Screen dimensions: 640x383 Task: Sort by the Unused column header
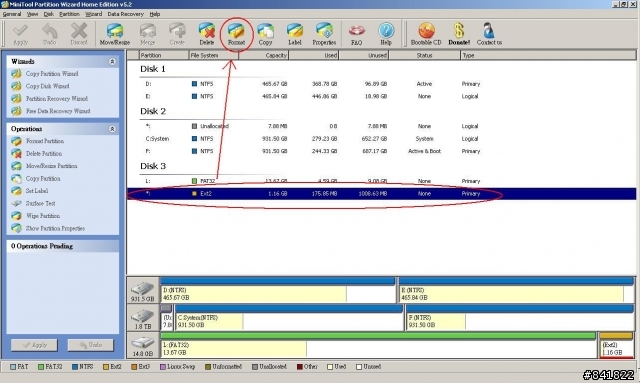pos(364,55)
